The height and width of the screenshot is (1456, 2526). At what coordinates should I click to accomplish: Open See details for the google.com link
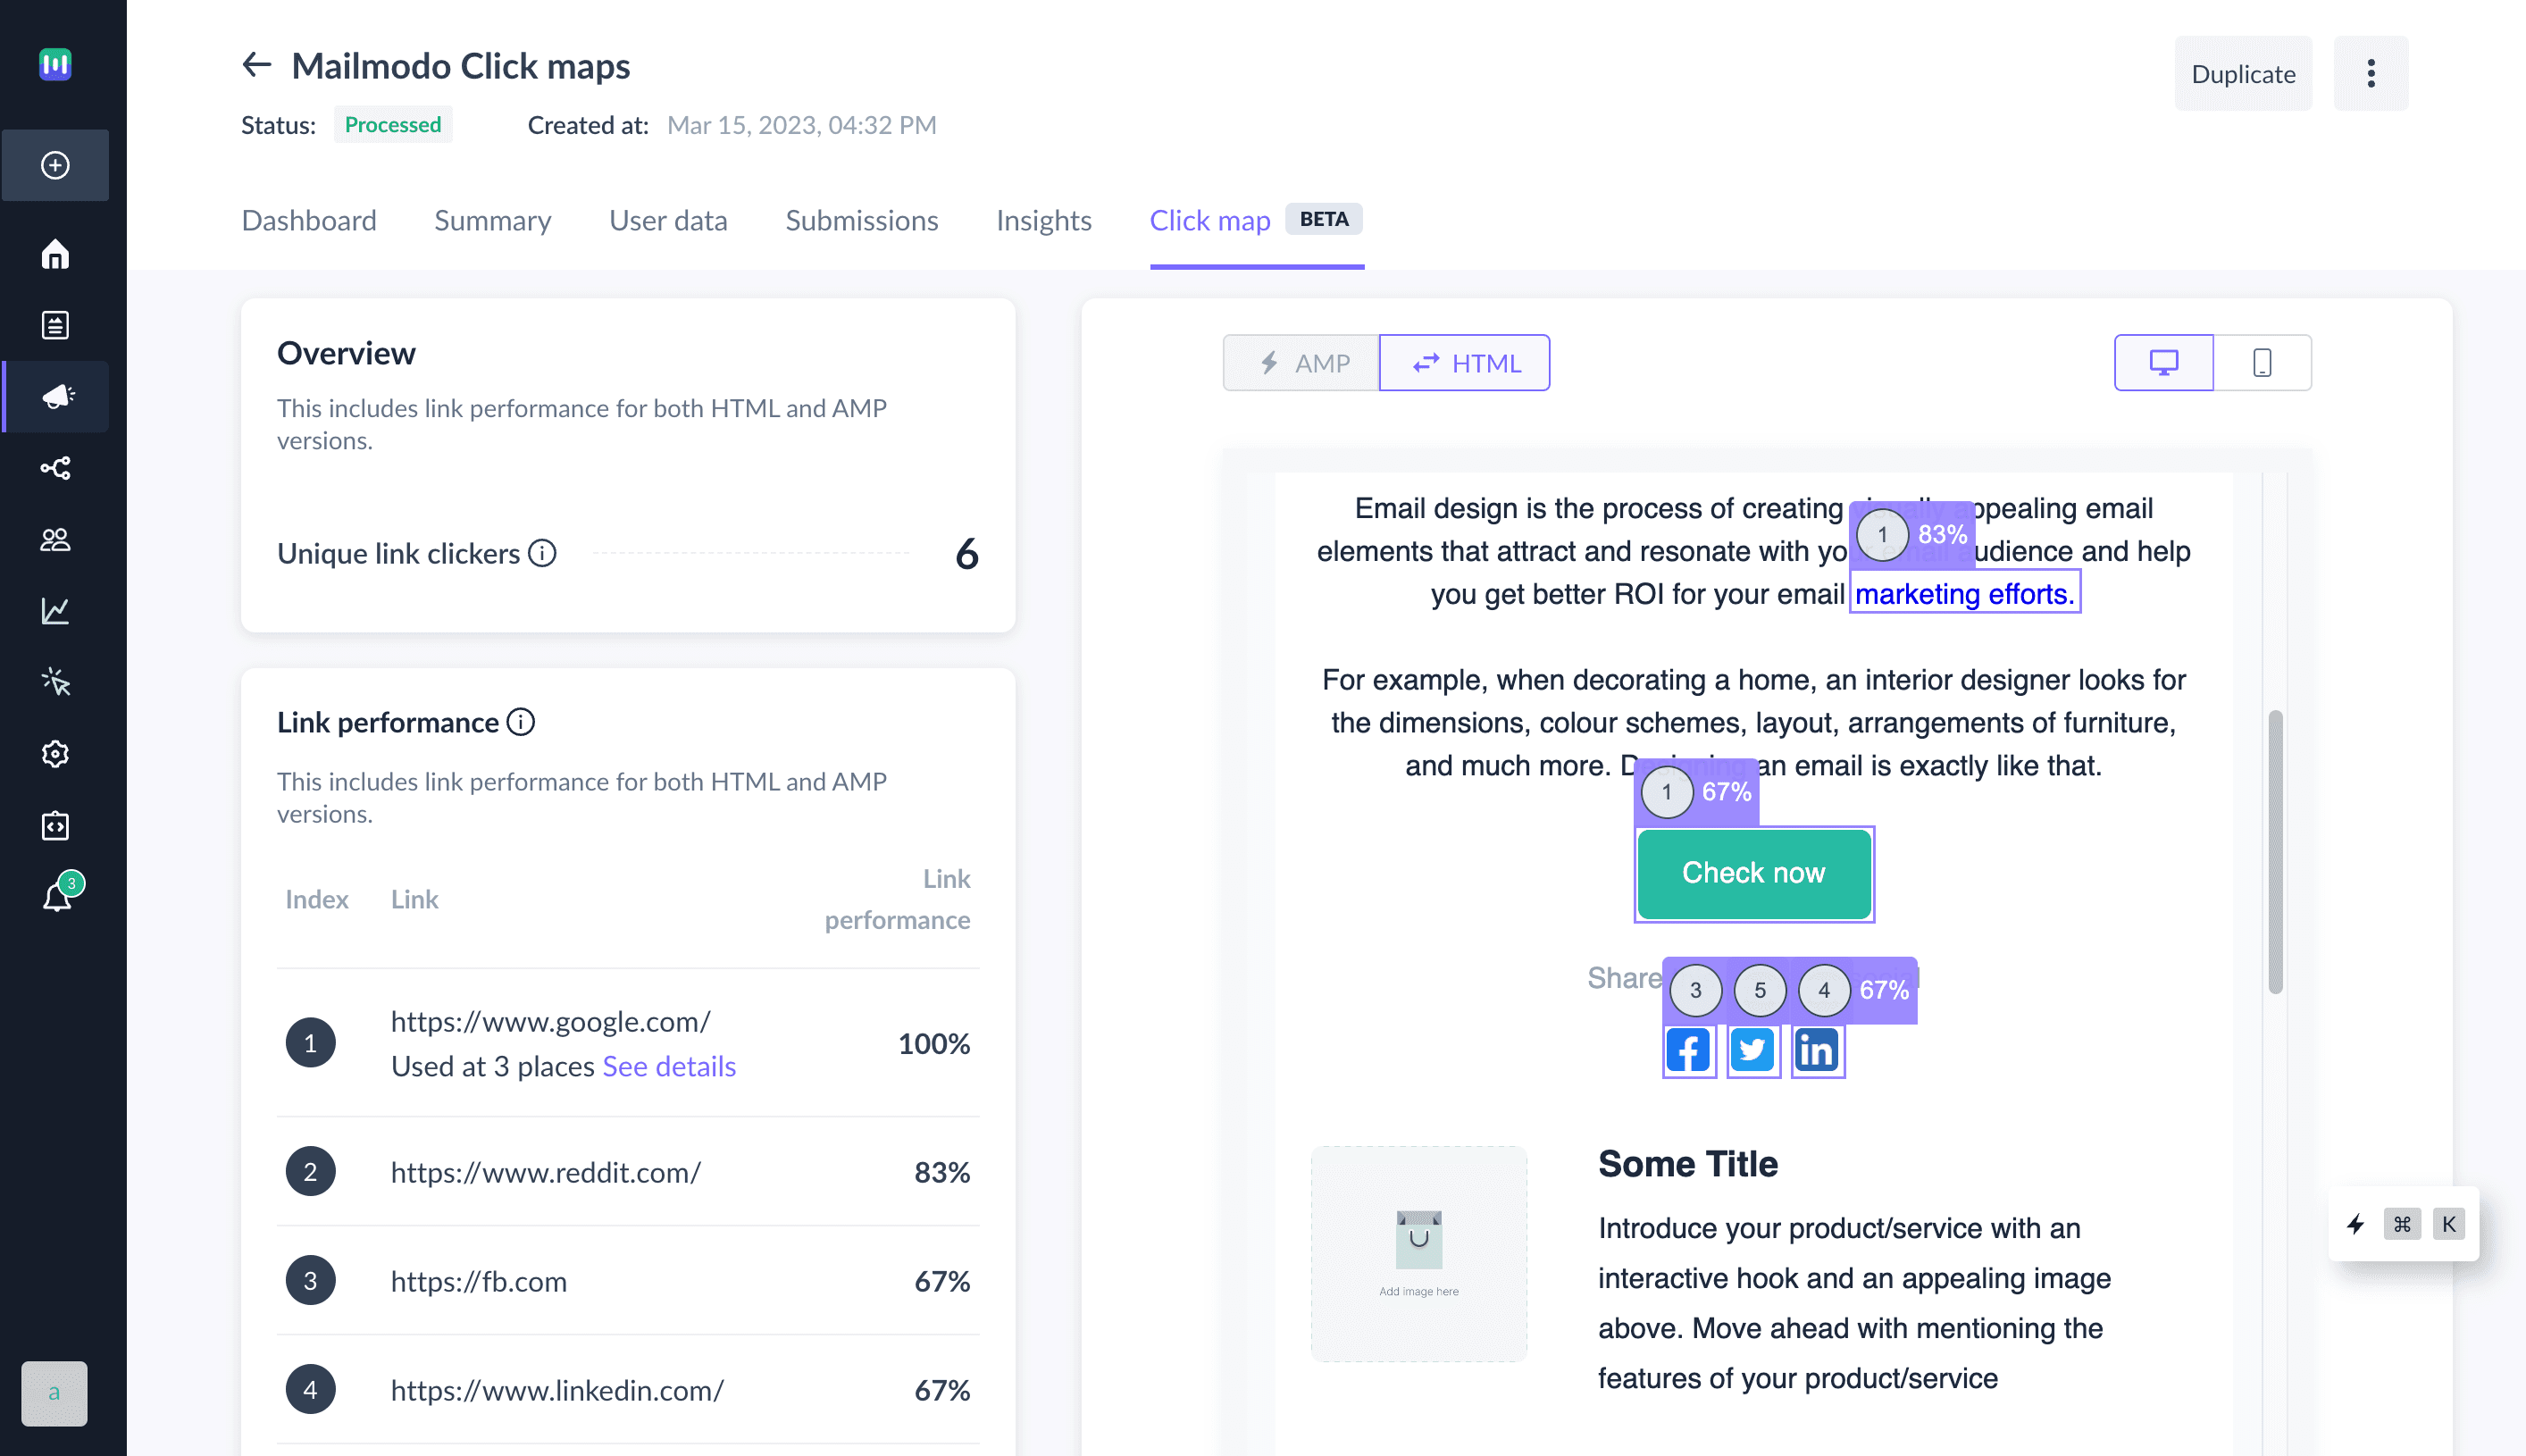(x=668, y=1066)
